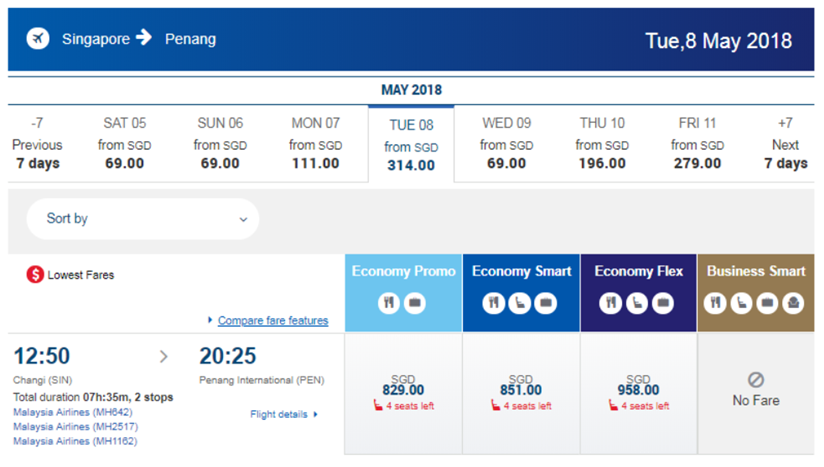824x467 pixels.
Task: Select TUE 08 date tab
Action: point(411,144)
